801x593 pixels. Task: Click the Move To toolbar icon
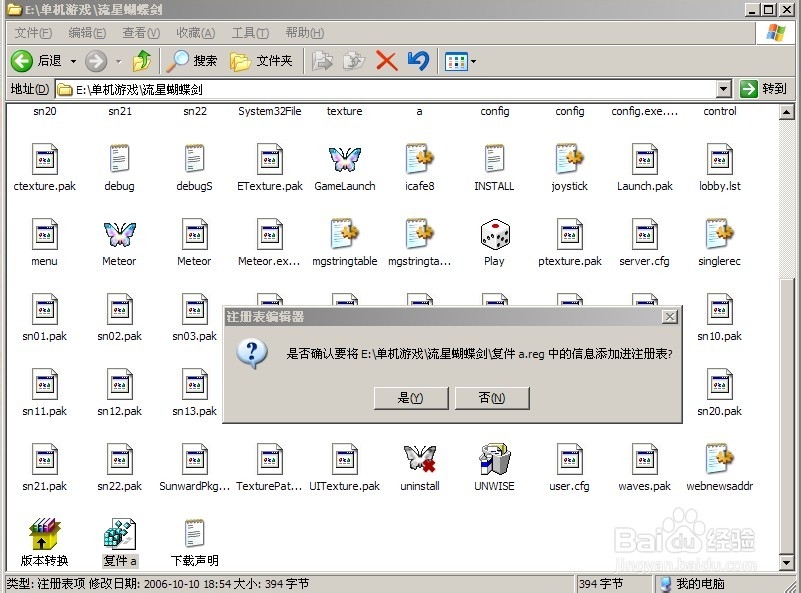(x=322, y=61)
